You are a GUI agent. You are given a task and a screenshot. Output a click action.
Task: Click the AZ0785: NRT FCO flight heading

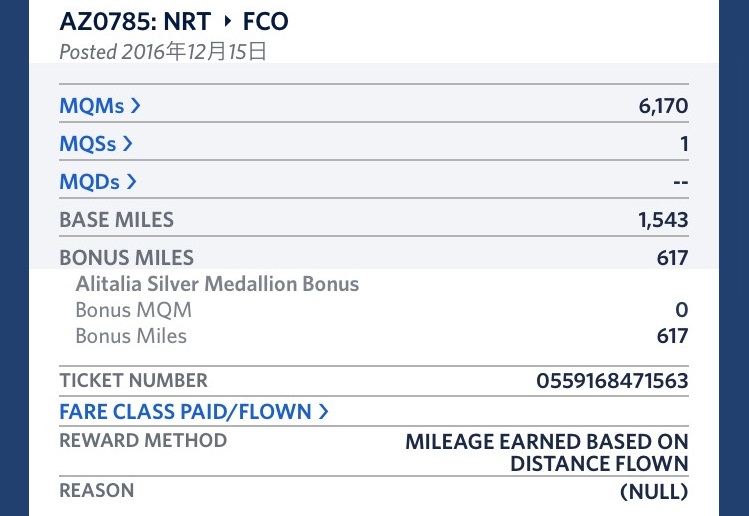[x=174, y=22]
